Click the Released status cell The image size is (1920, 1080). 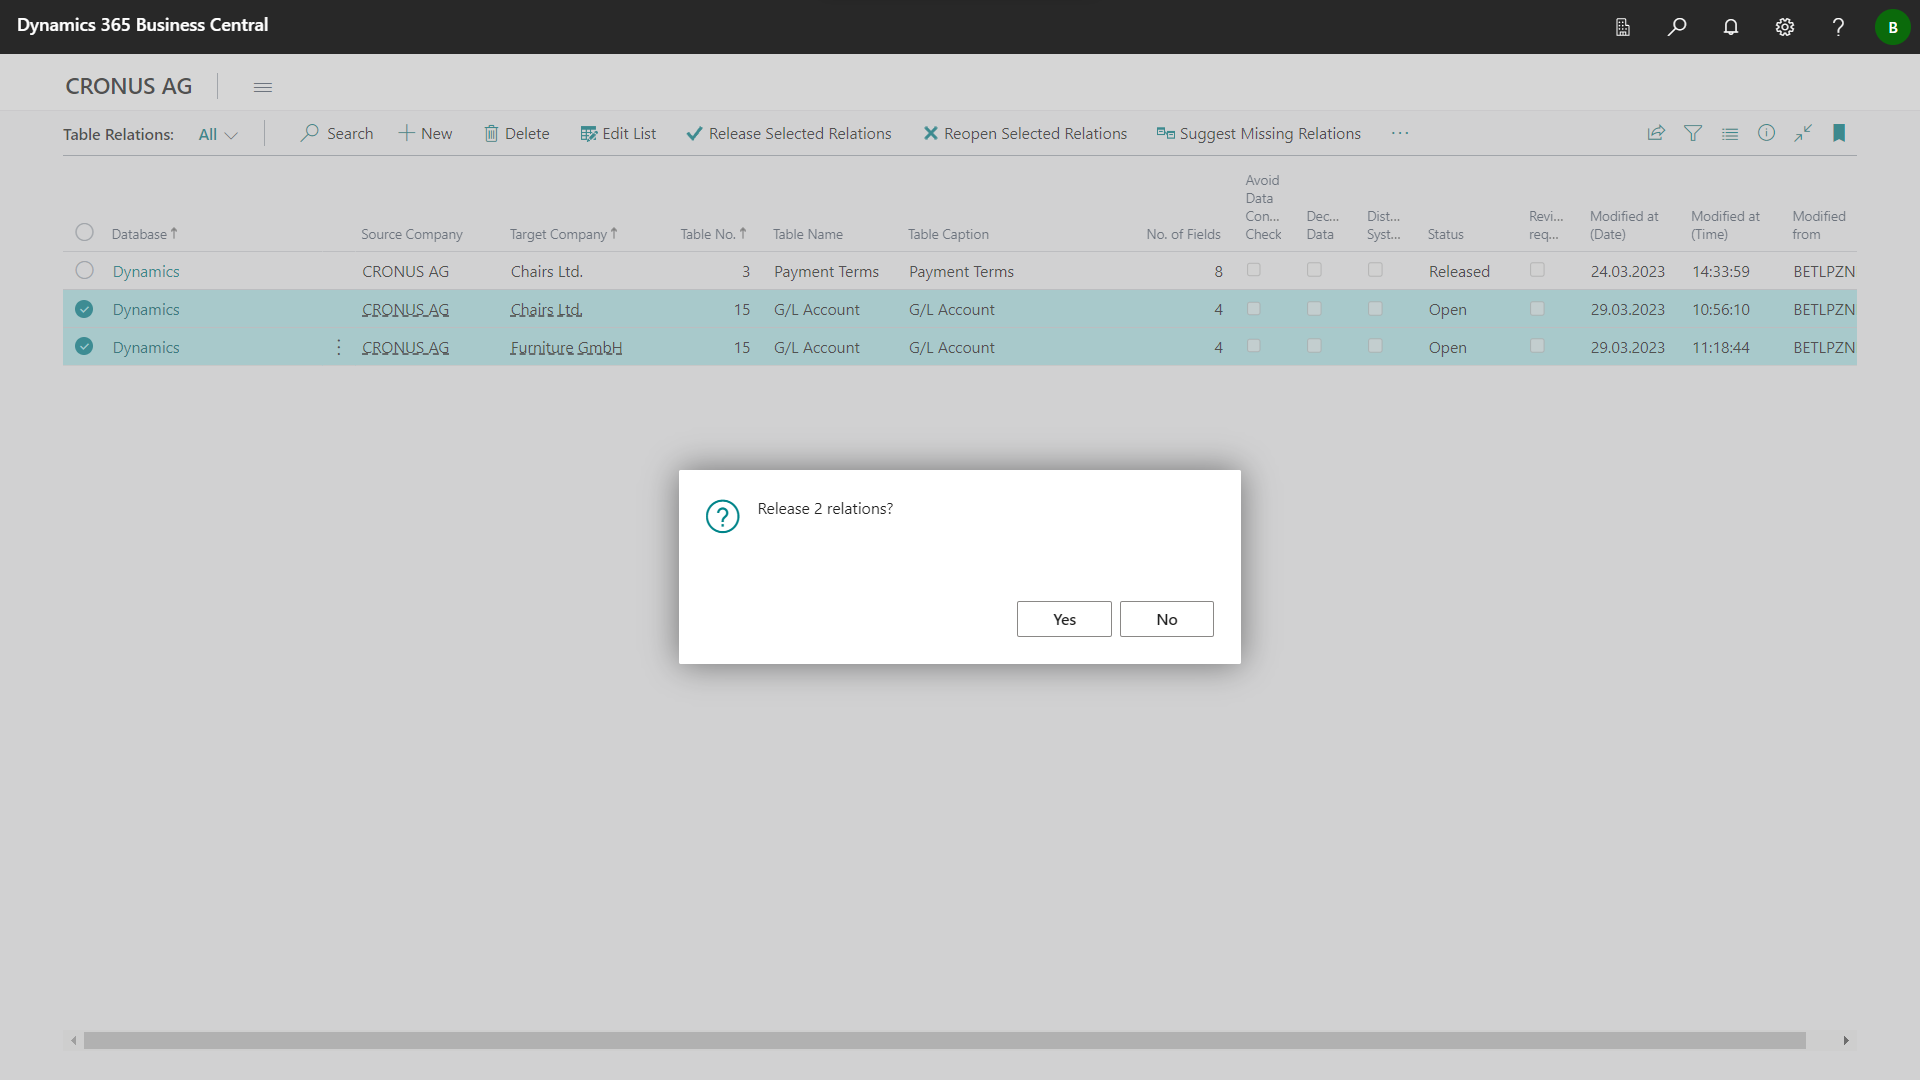click(1459, 271)
